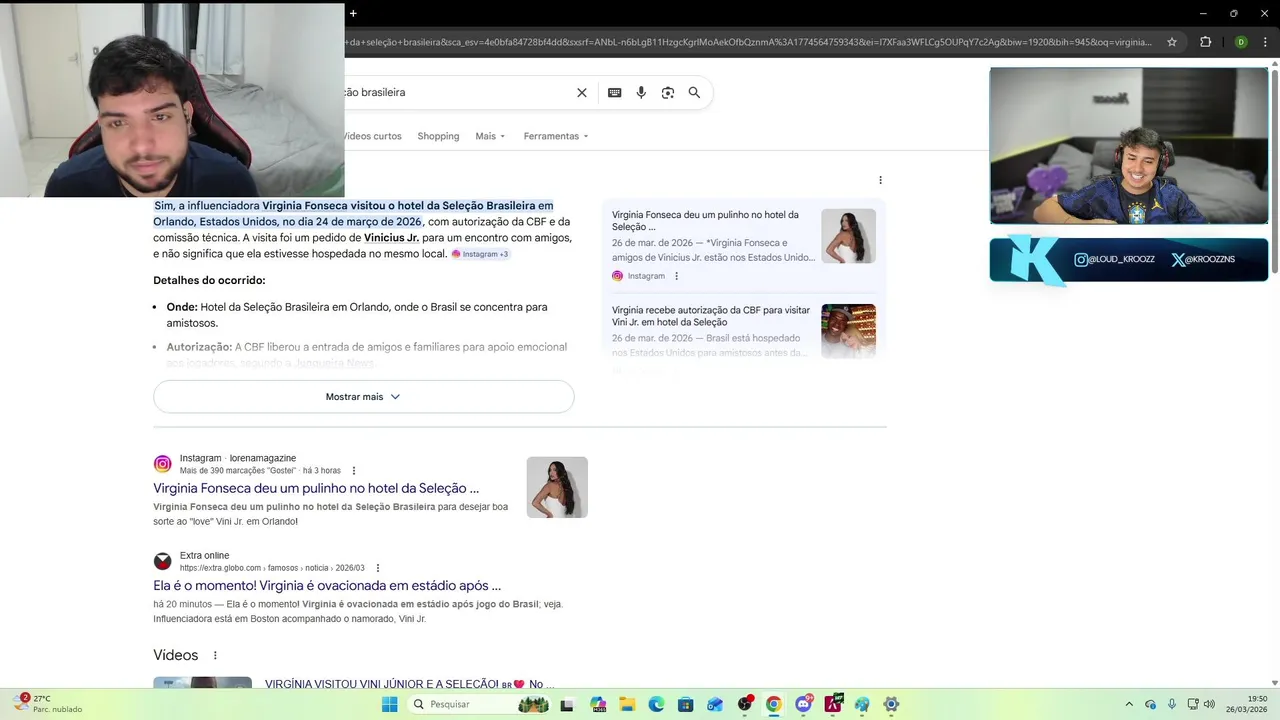Open the Paint palette app on taskbar
The height and width of the screenshot is (720, 1280).
[x=862, y=704]
